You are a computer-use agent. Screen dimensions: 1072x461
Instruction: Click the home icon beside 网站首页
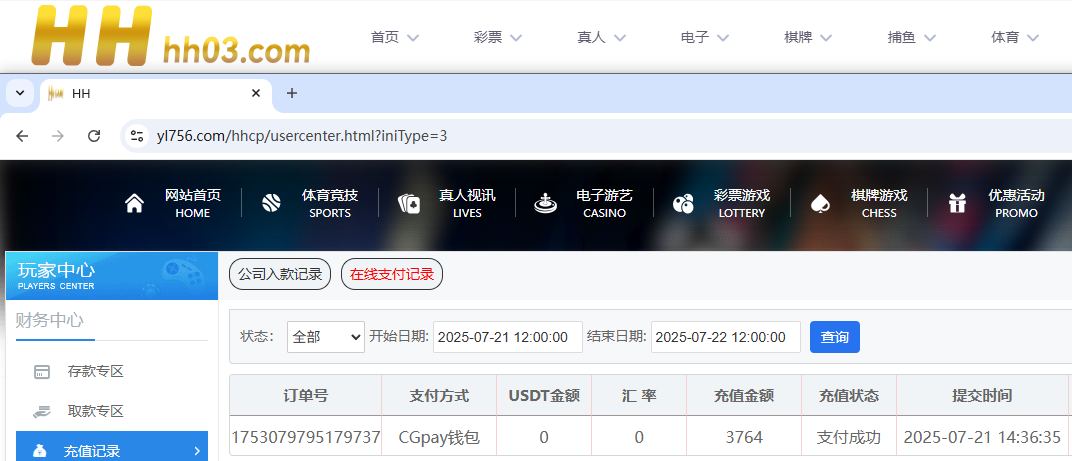tap(134, 204)
